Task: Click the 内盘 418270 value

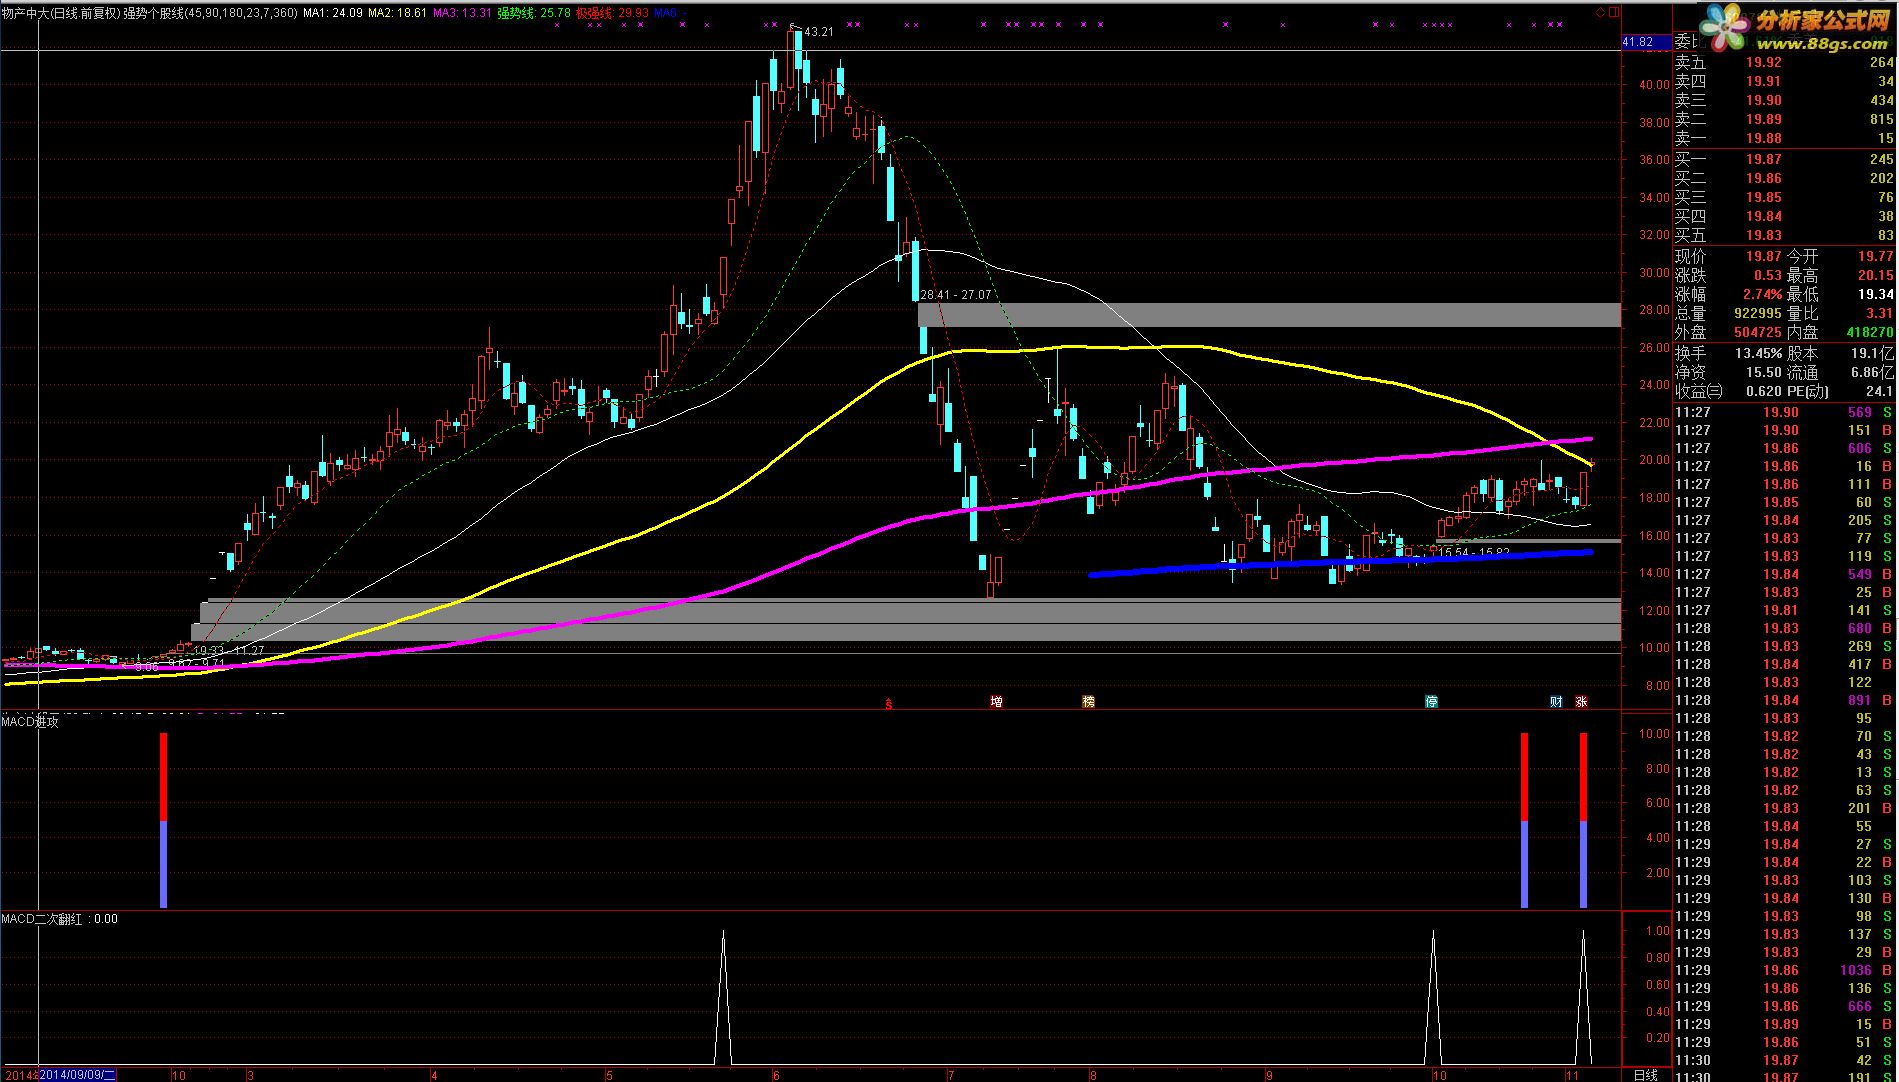Action: (x=1869, y=332)
